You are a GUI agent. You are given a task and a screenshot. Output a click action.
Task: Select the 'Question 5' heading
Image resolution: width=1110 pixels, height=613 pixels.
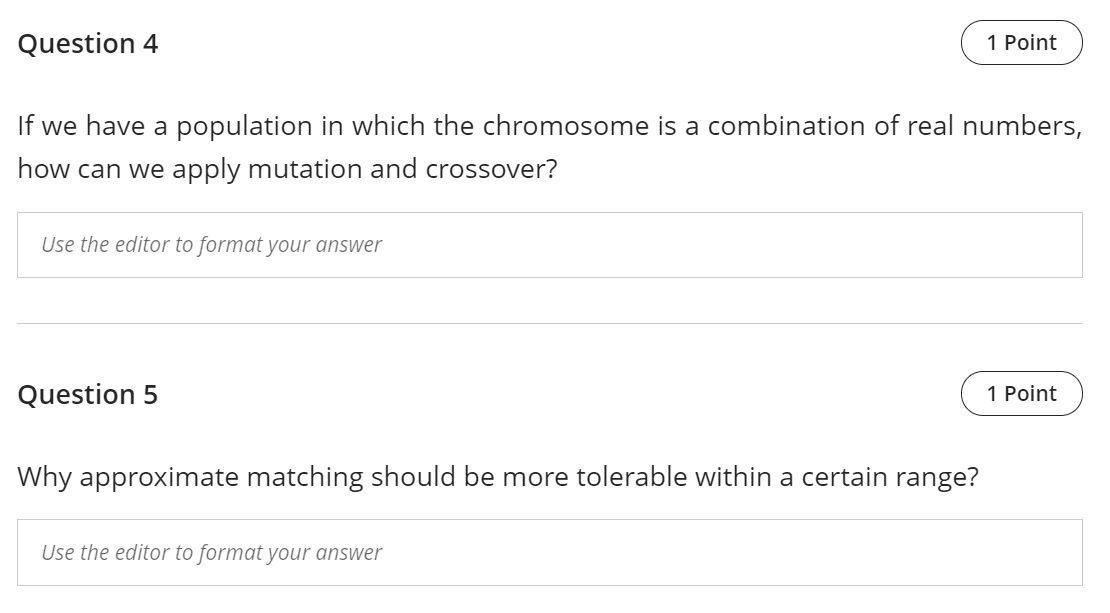pos(88,395)
